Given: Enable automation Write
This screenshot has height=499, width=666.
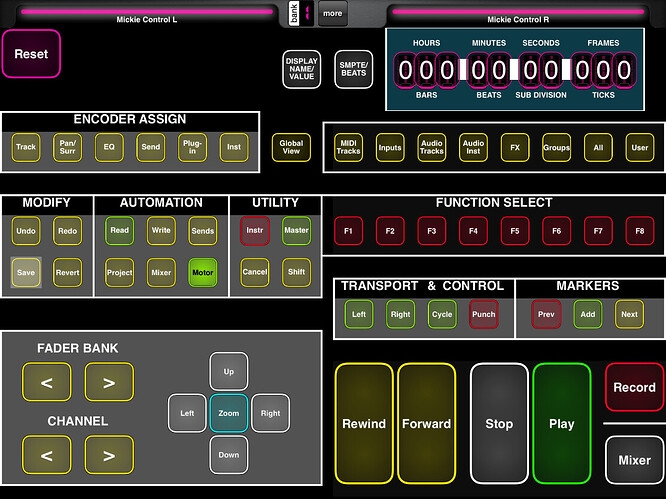Looking at the screenshot, I should click(x=161, y=231).
